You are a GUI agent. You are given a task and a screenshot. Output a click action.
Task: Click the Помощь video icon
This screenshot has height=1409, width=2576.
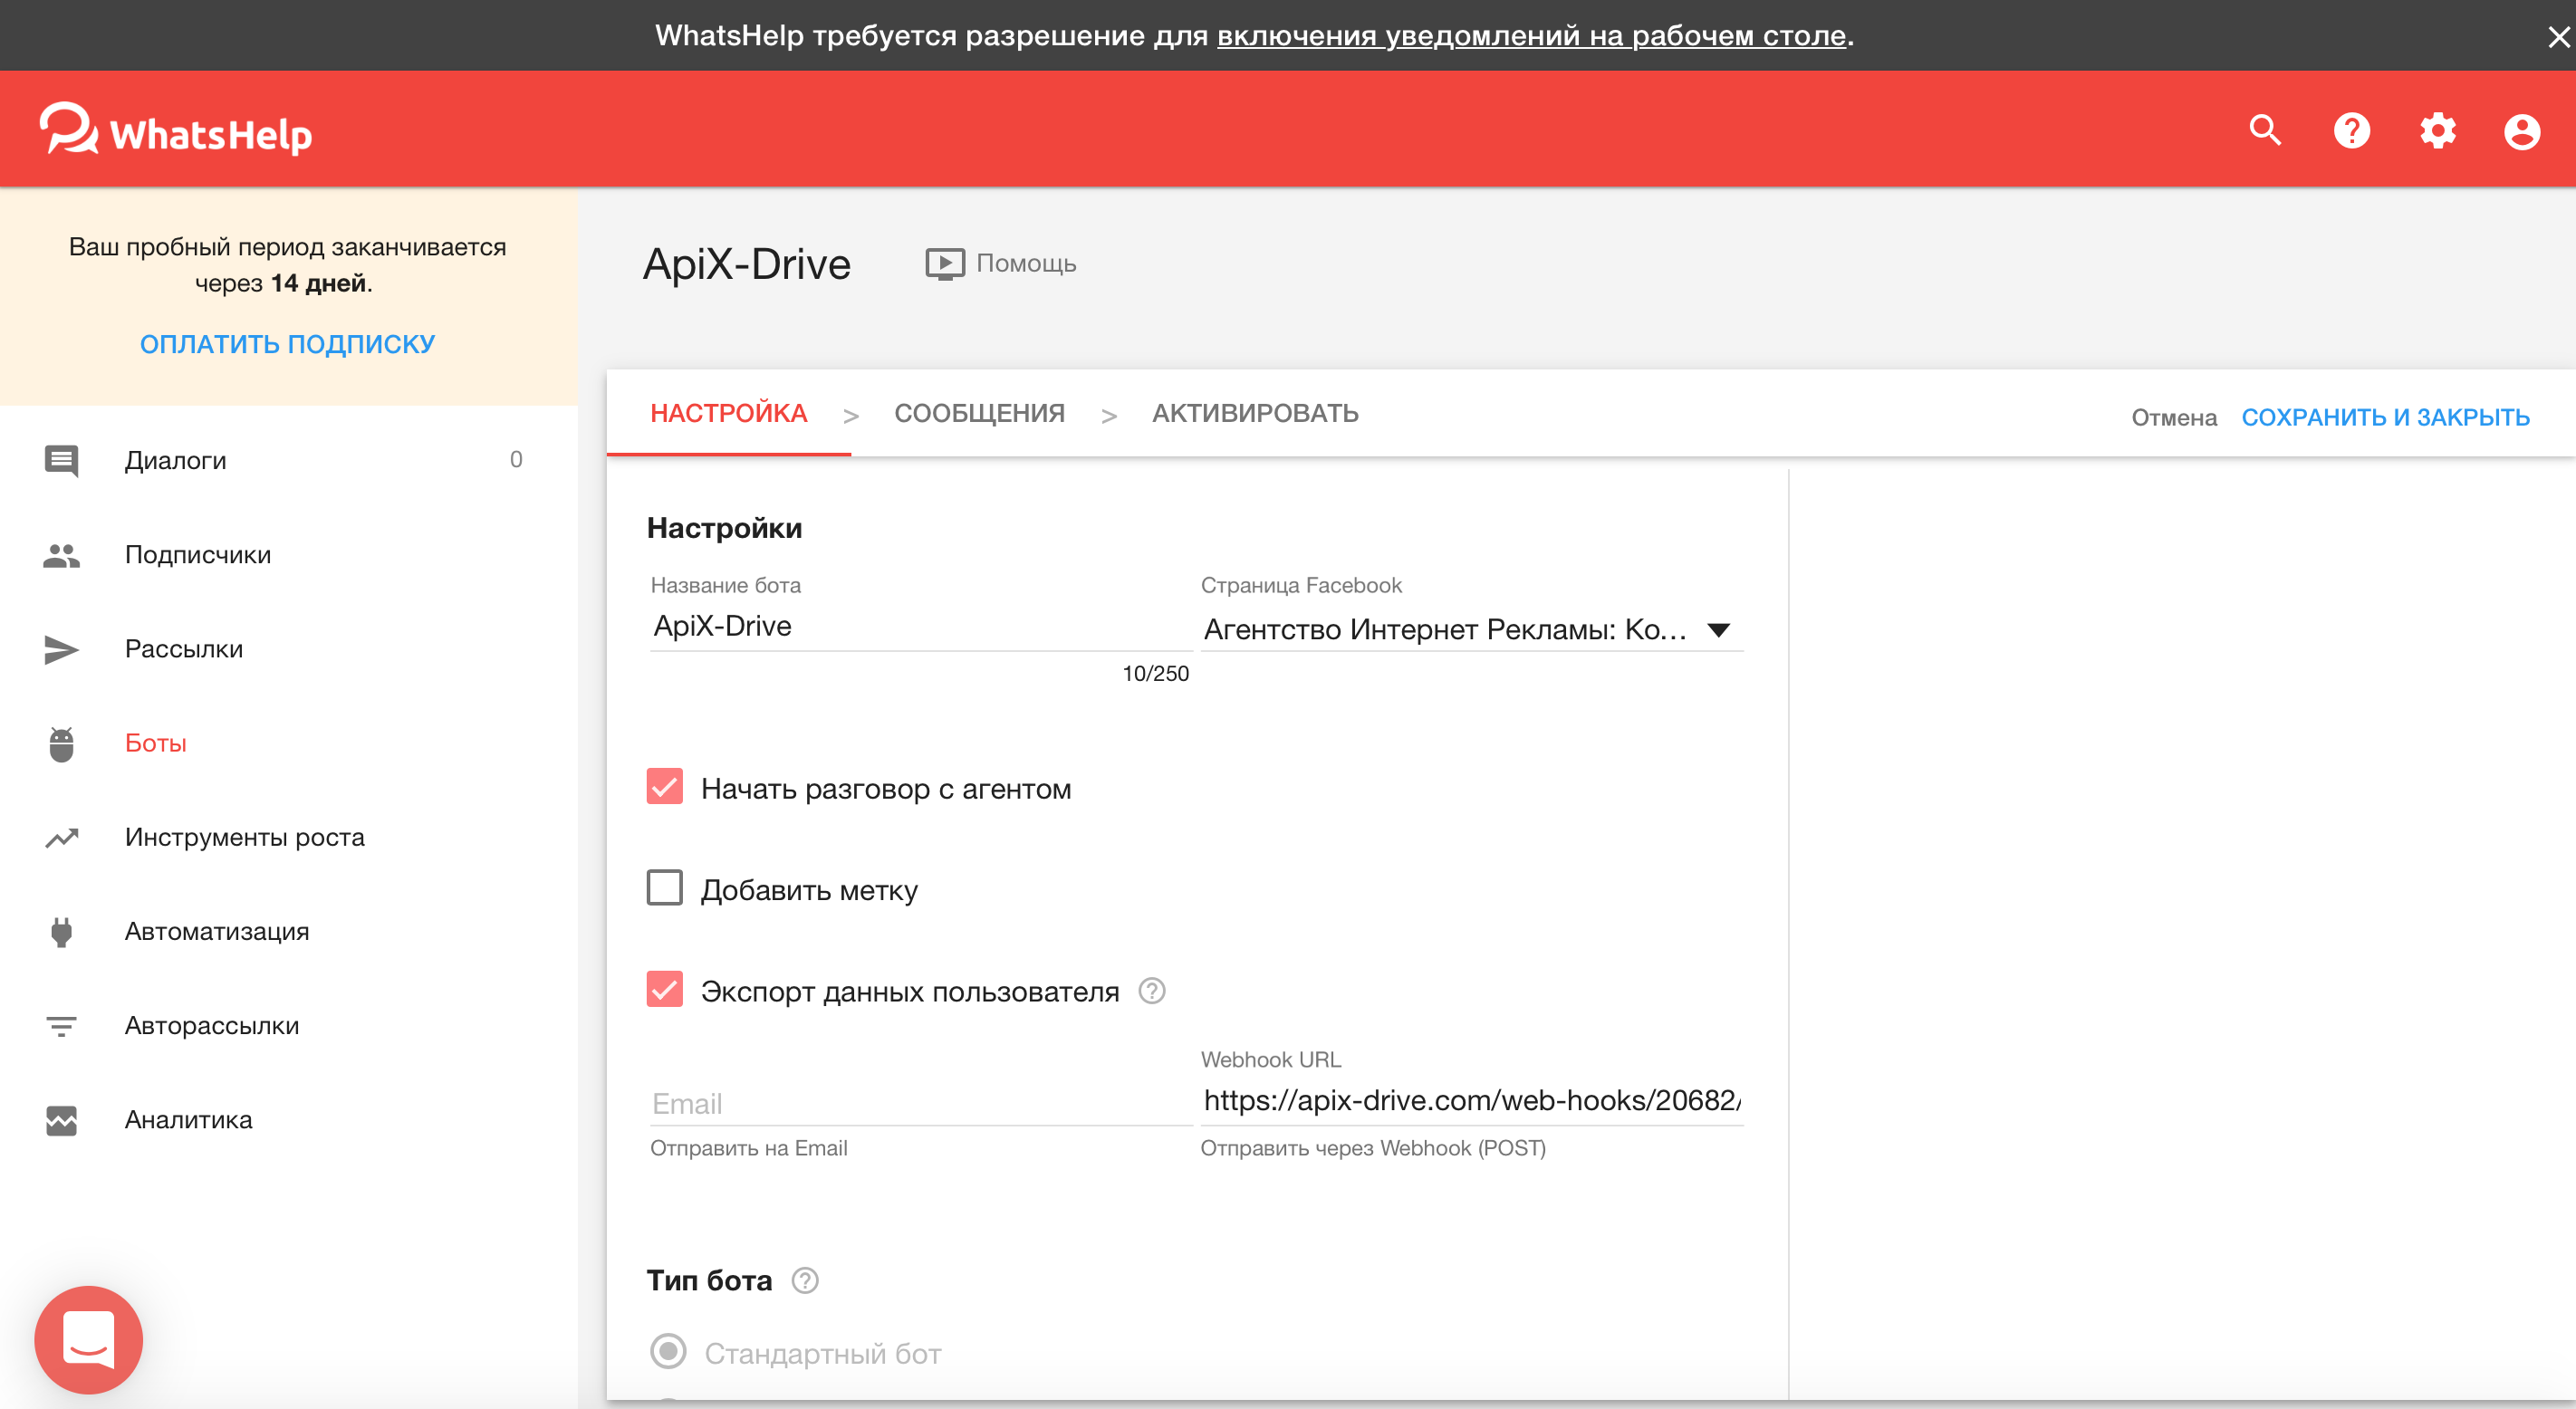click(944, 264)
